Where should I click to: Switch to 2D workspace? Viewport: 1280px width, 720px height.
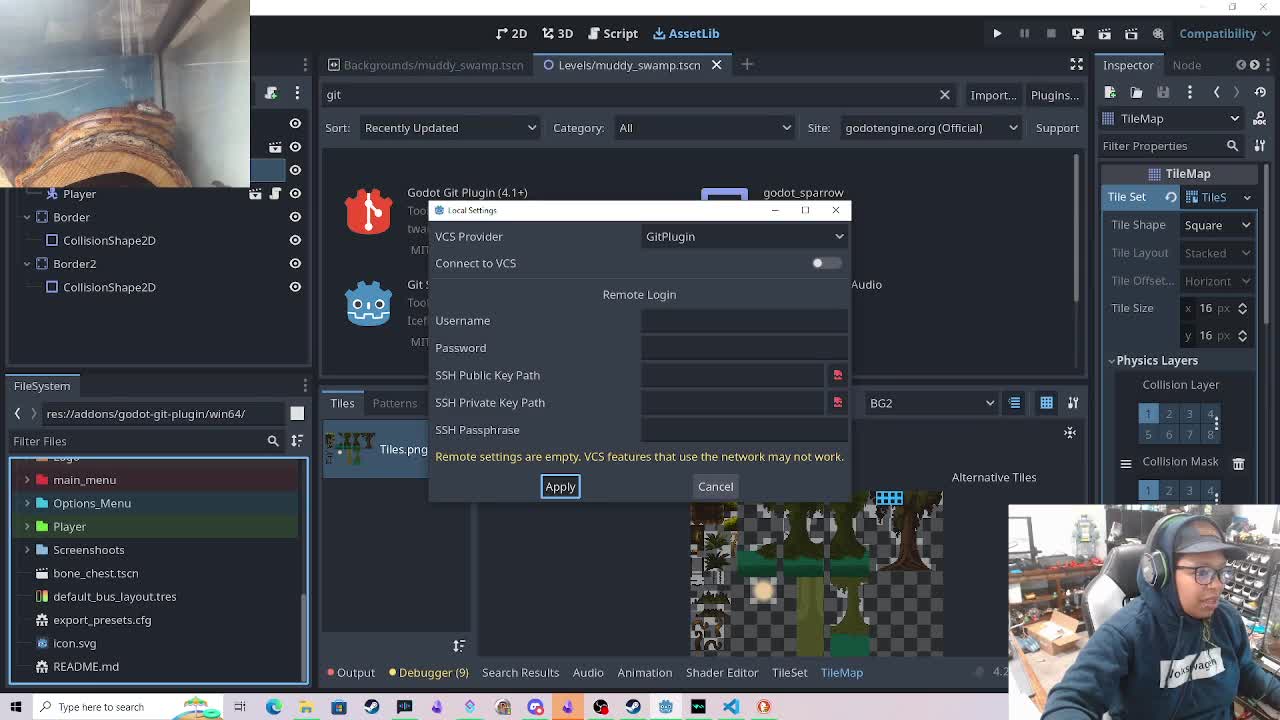coord(511,33)
